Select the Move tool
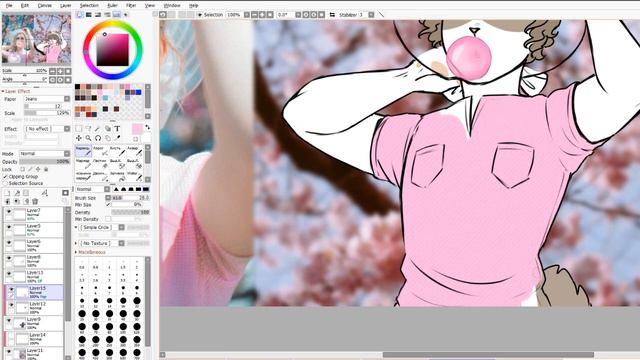This screenshot has height=360, width=640. click(79, 138)
